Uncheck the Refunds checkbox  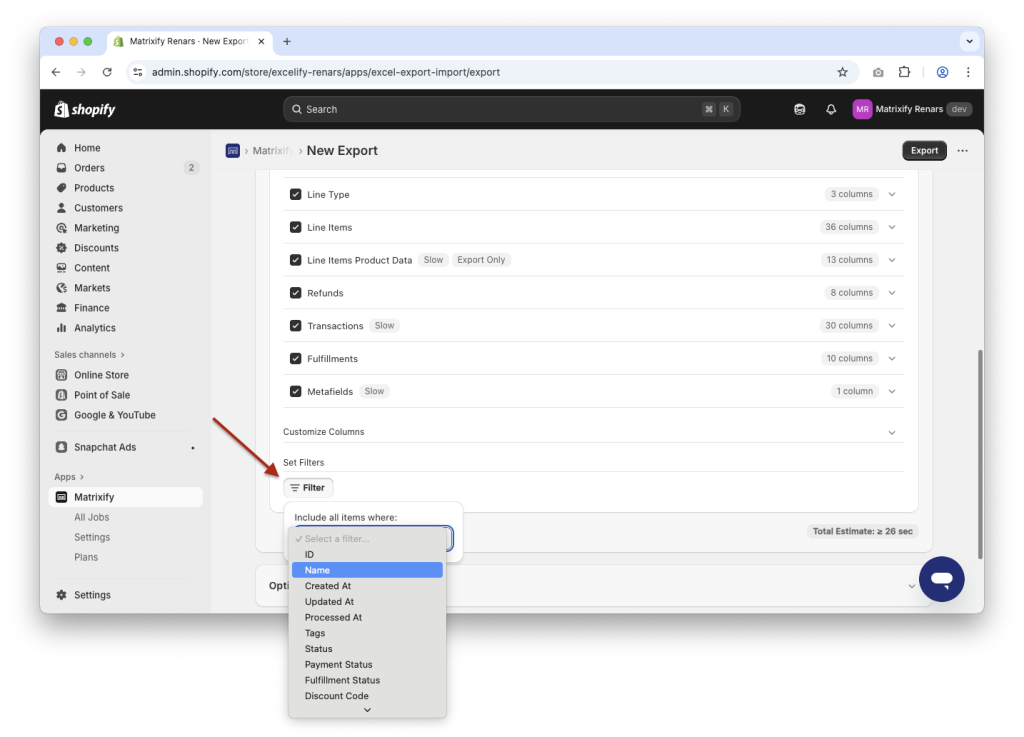(295, 292)
